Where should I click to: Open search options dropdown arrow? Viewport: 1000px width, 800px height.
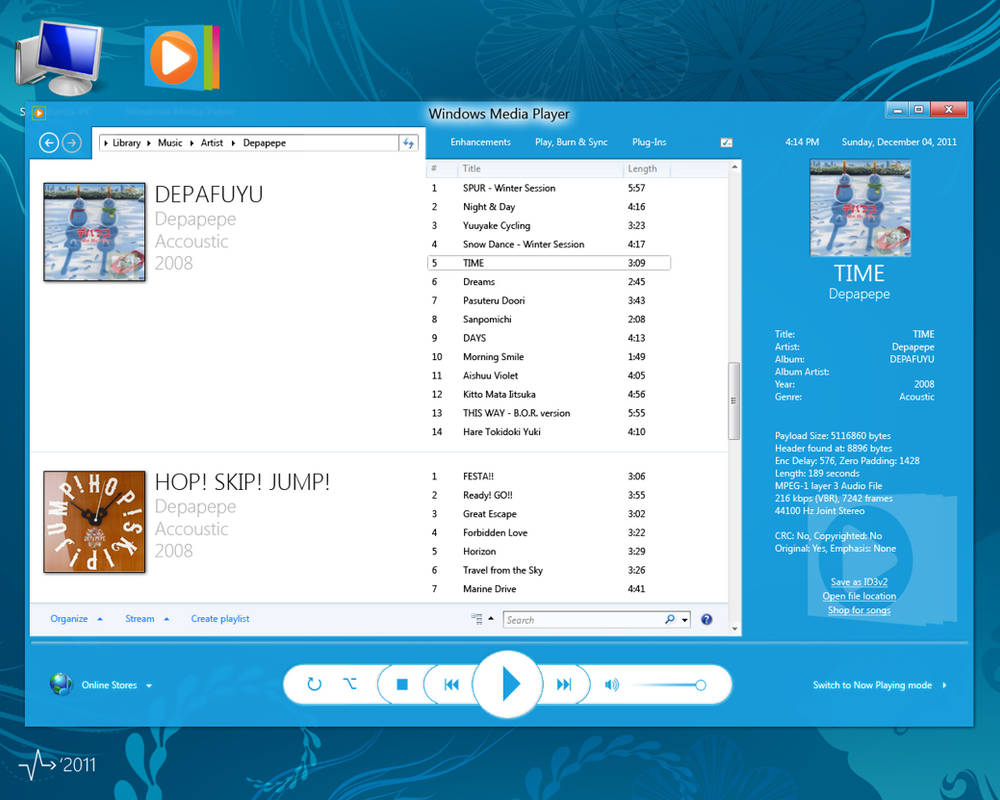point(685,619)
